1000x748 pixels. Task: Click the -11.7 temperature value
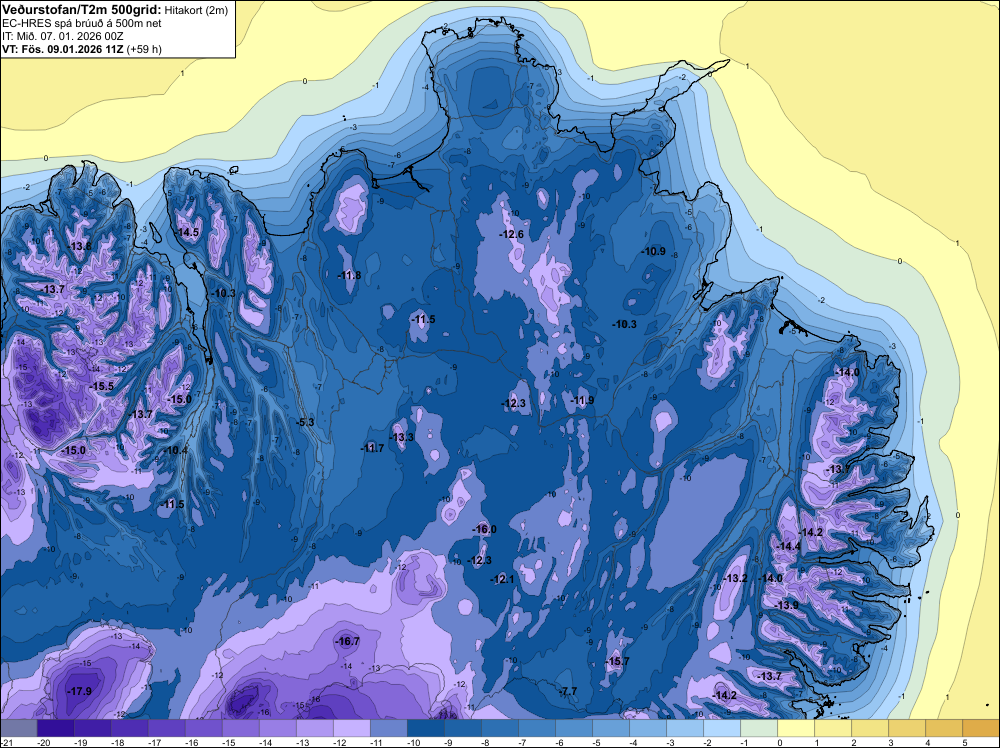[372, 448]
